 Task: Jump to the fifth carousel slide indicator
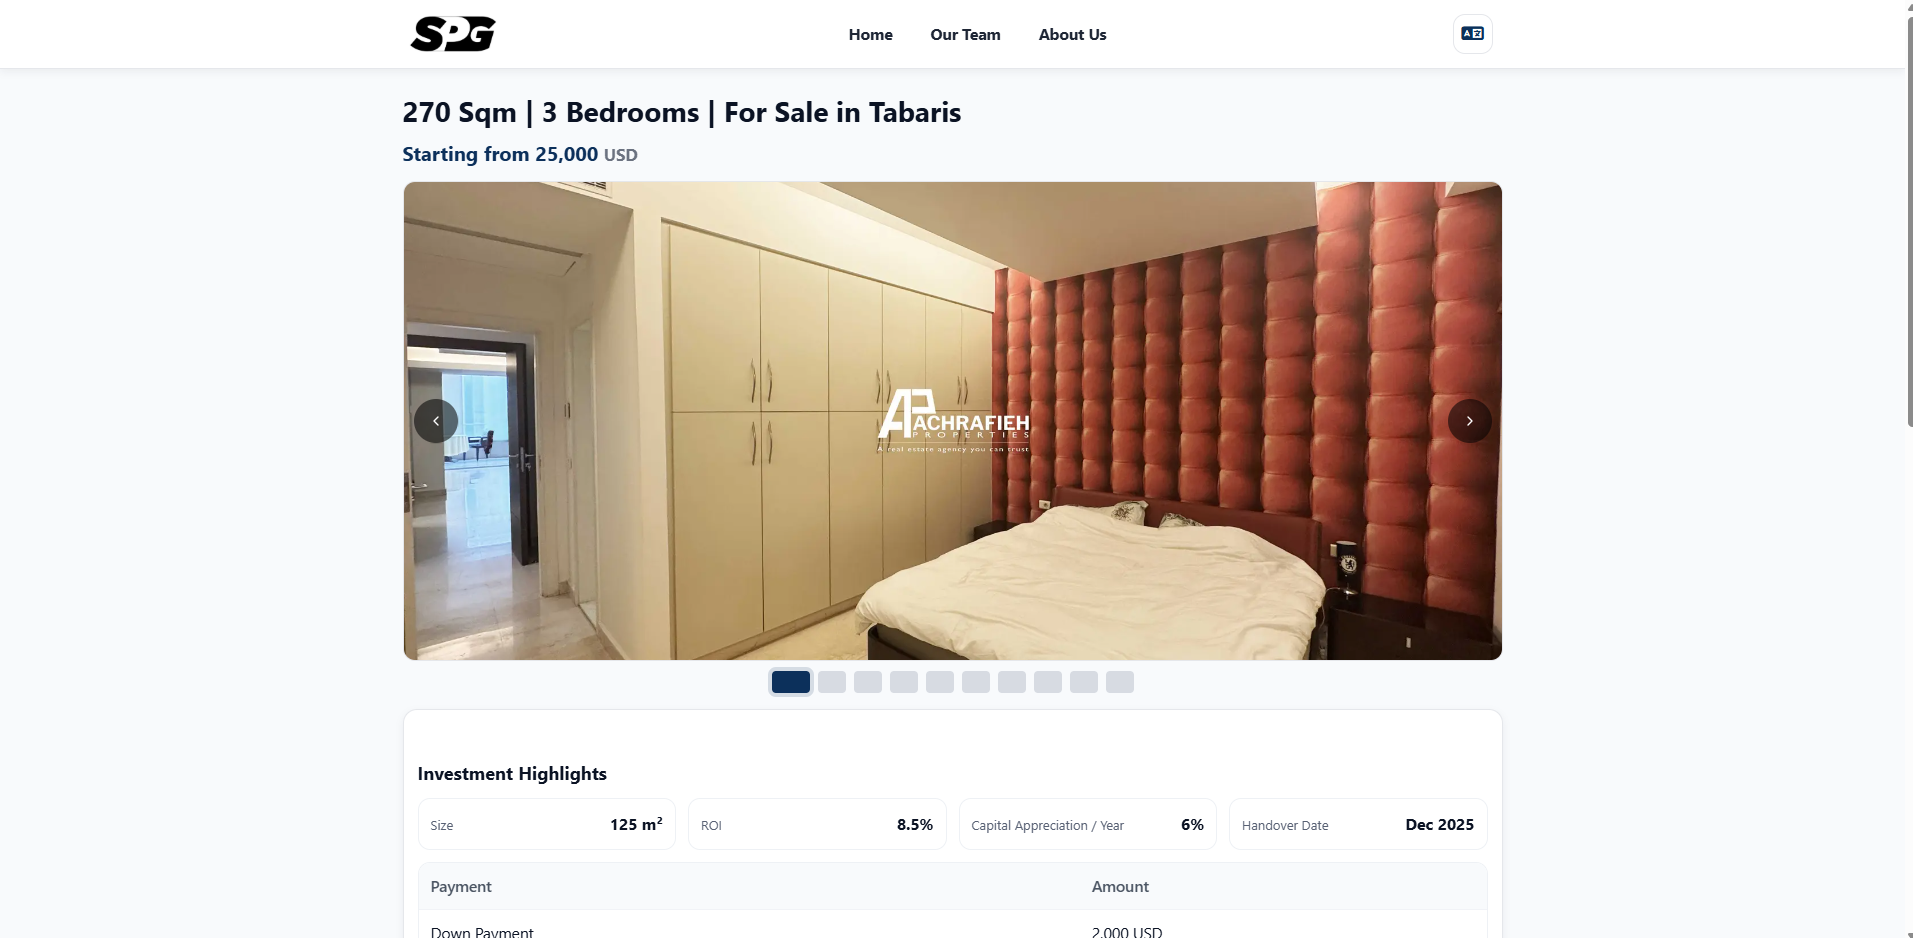[940, 682]
